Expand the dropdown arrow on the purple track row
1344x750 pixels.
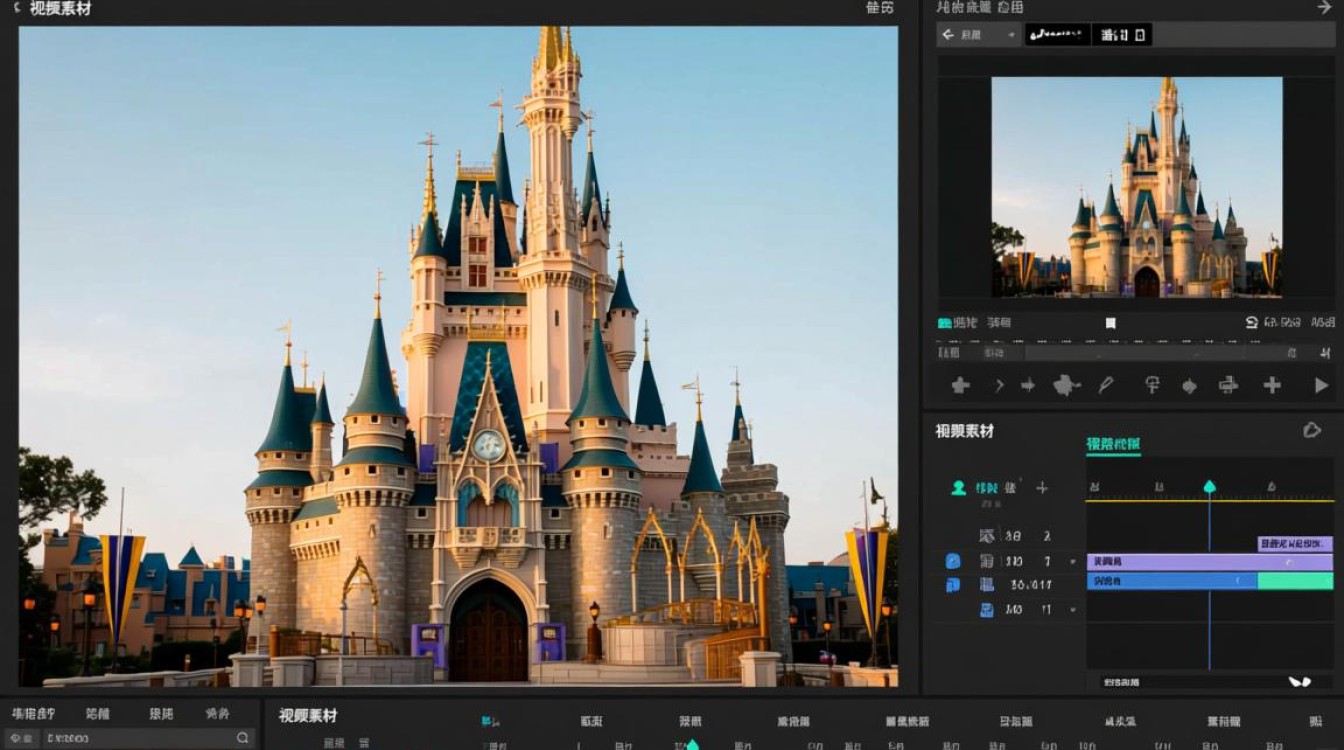coord(1073,562)
